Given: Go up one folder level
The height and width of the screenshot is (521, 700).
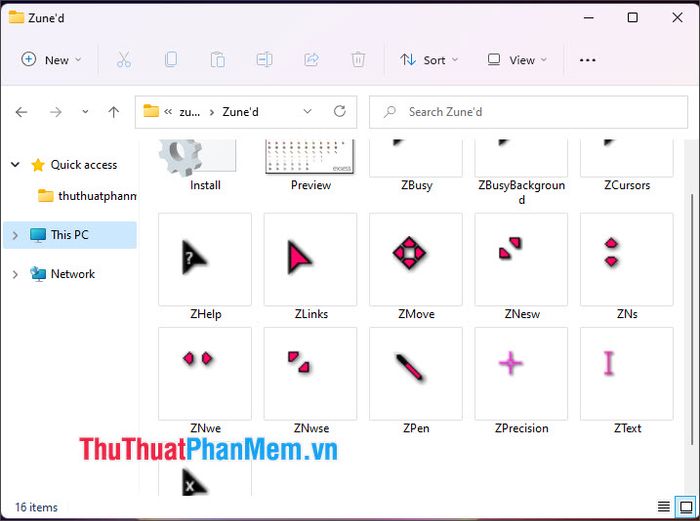Looking at the screenshot, I should pos(113,112).
